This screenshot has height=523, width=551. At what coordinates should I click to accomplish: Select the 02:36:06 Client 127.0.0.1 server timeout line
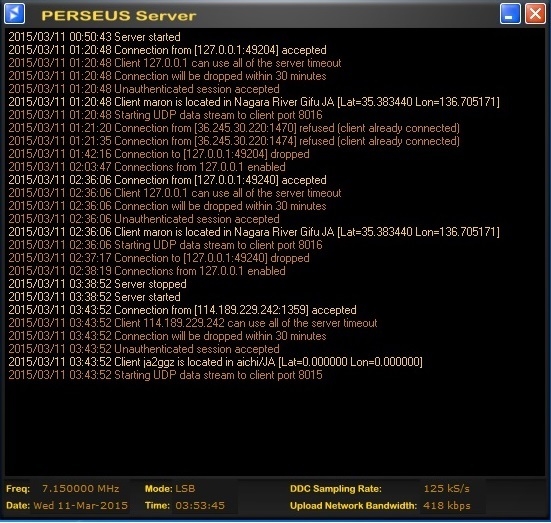(175, 193)
